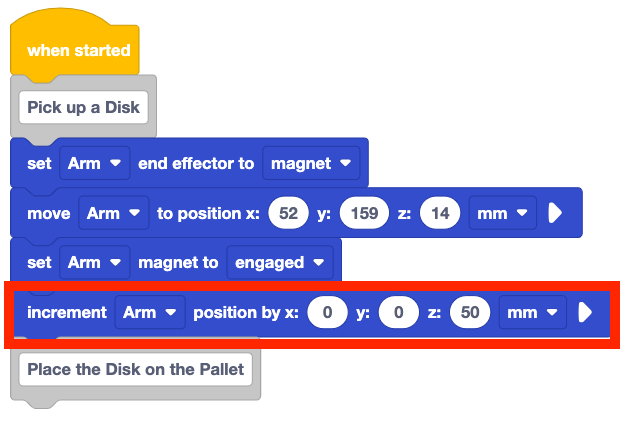Click the y value 0 in increment block
The image size is (637, 428).
(x=398, y=313)
